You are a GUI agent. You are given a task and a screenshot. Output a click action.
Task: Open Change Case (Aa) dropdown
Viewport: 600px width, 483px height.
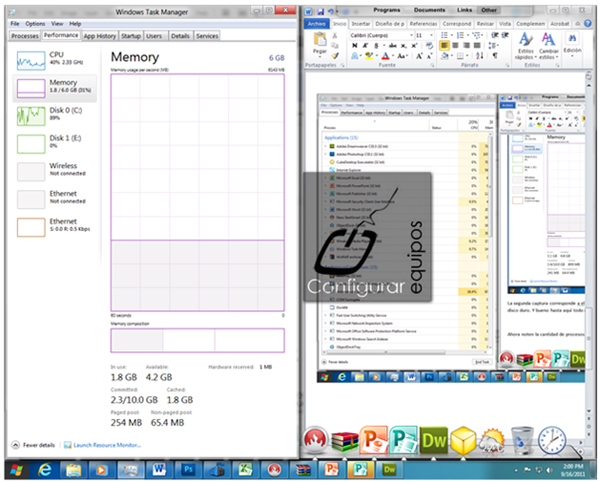402,56
